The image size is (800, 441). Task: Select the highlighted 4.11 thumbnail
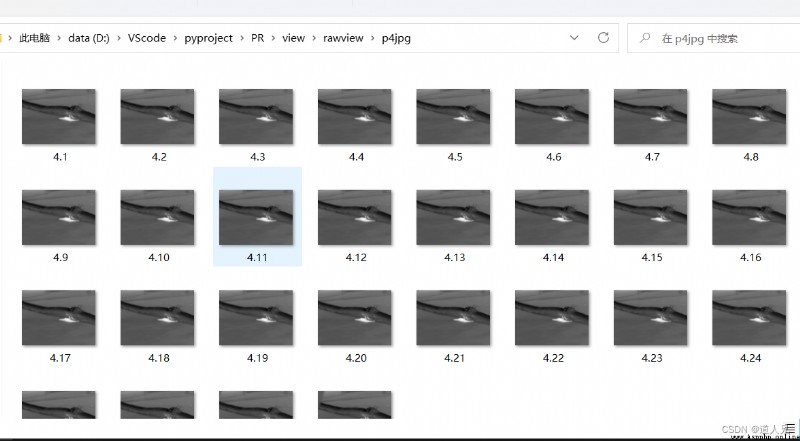pos(256,217)
